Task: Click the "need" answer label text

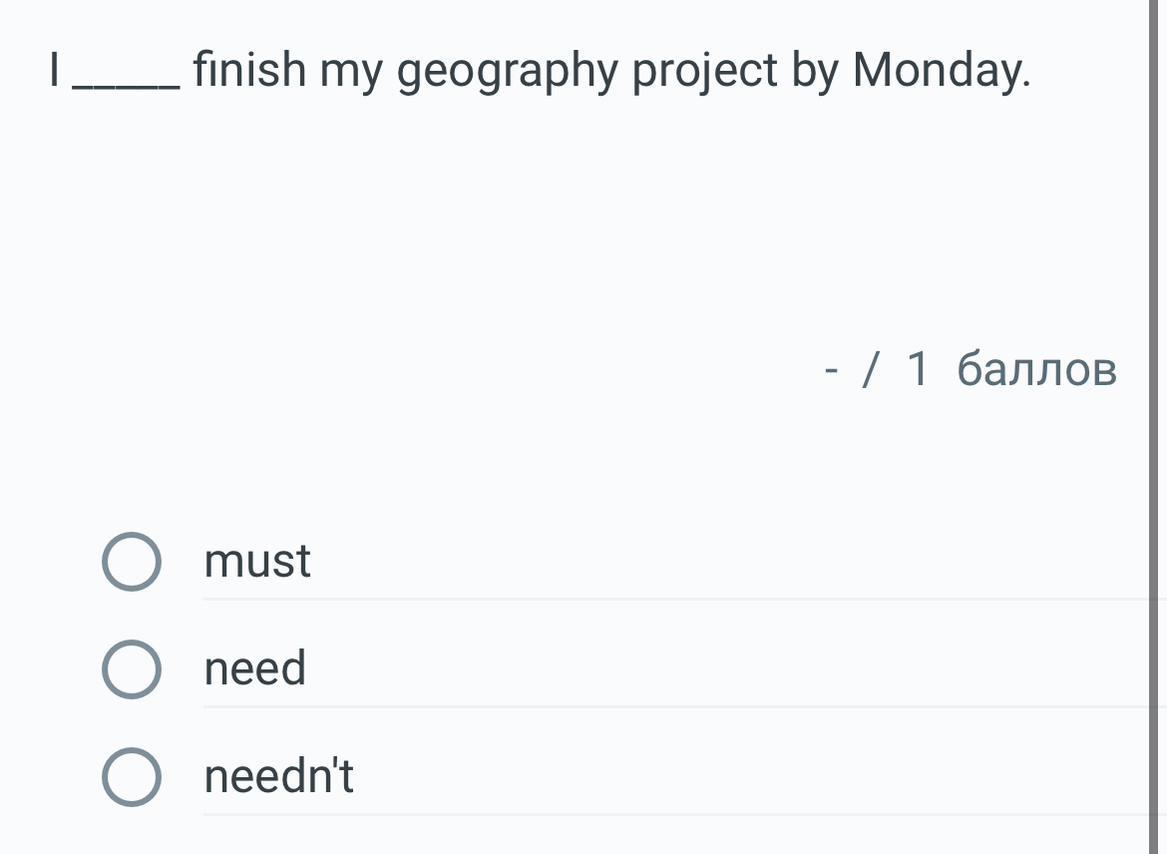Action: 255,668
